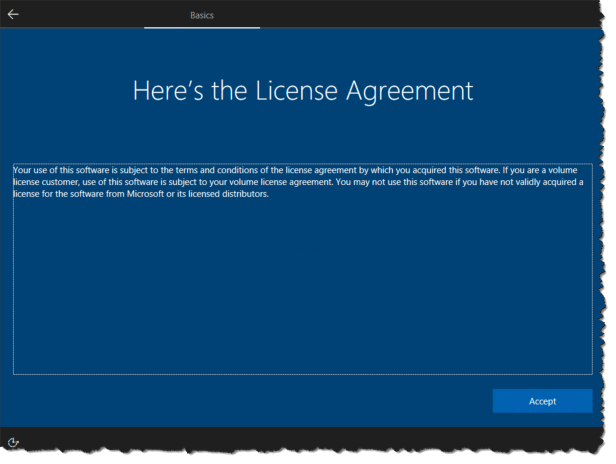This screenshot has height=464, width=616.
Task: Focus the license agreement scroll region
Action: (x=302, y=270)
